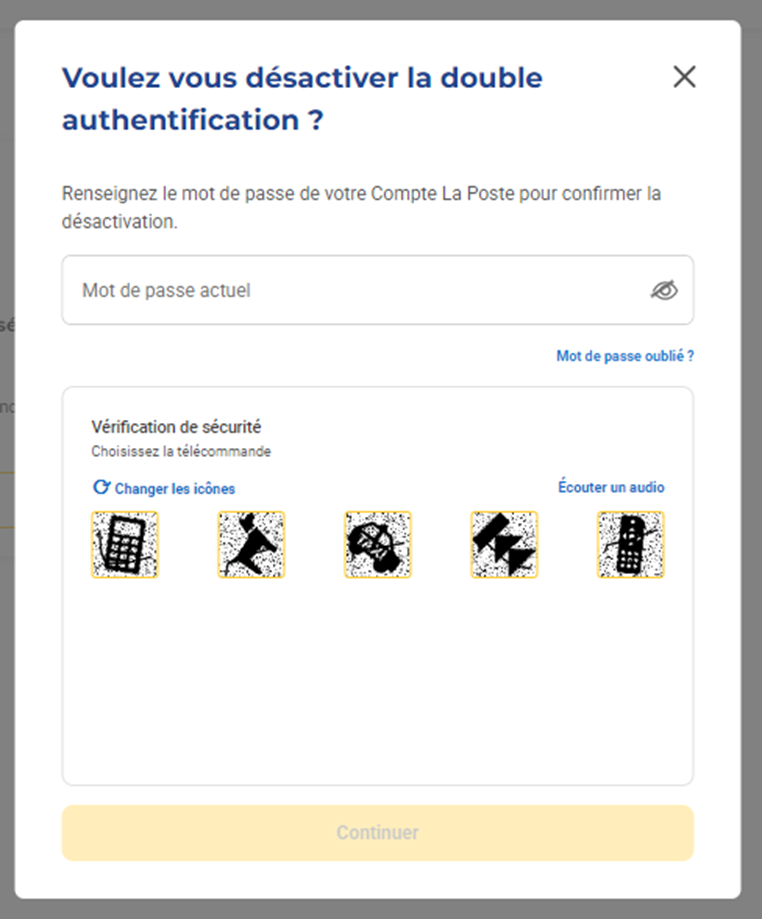Open the 'Mot de passe oublié ?' link

625,356
